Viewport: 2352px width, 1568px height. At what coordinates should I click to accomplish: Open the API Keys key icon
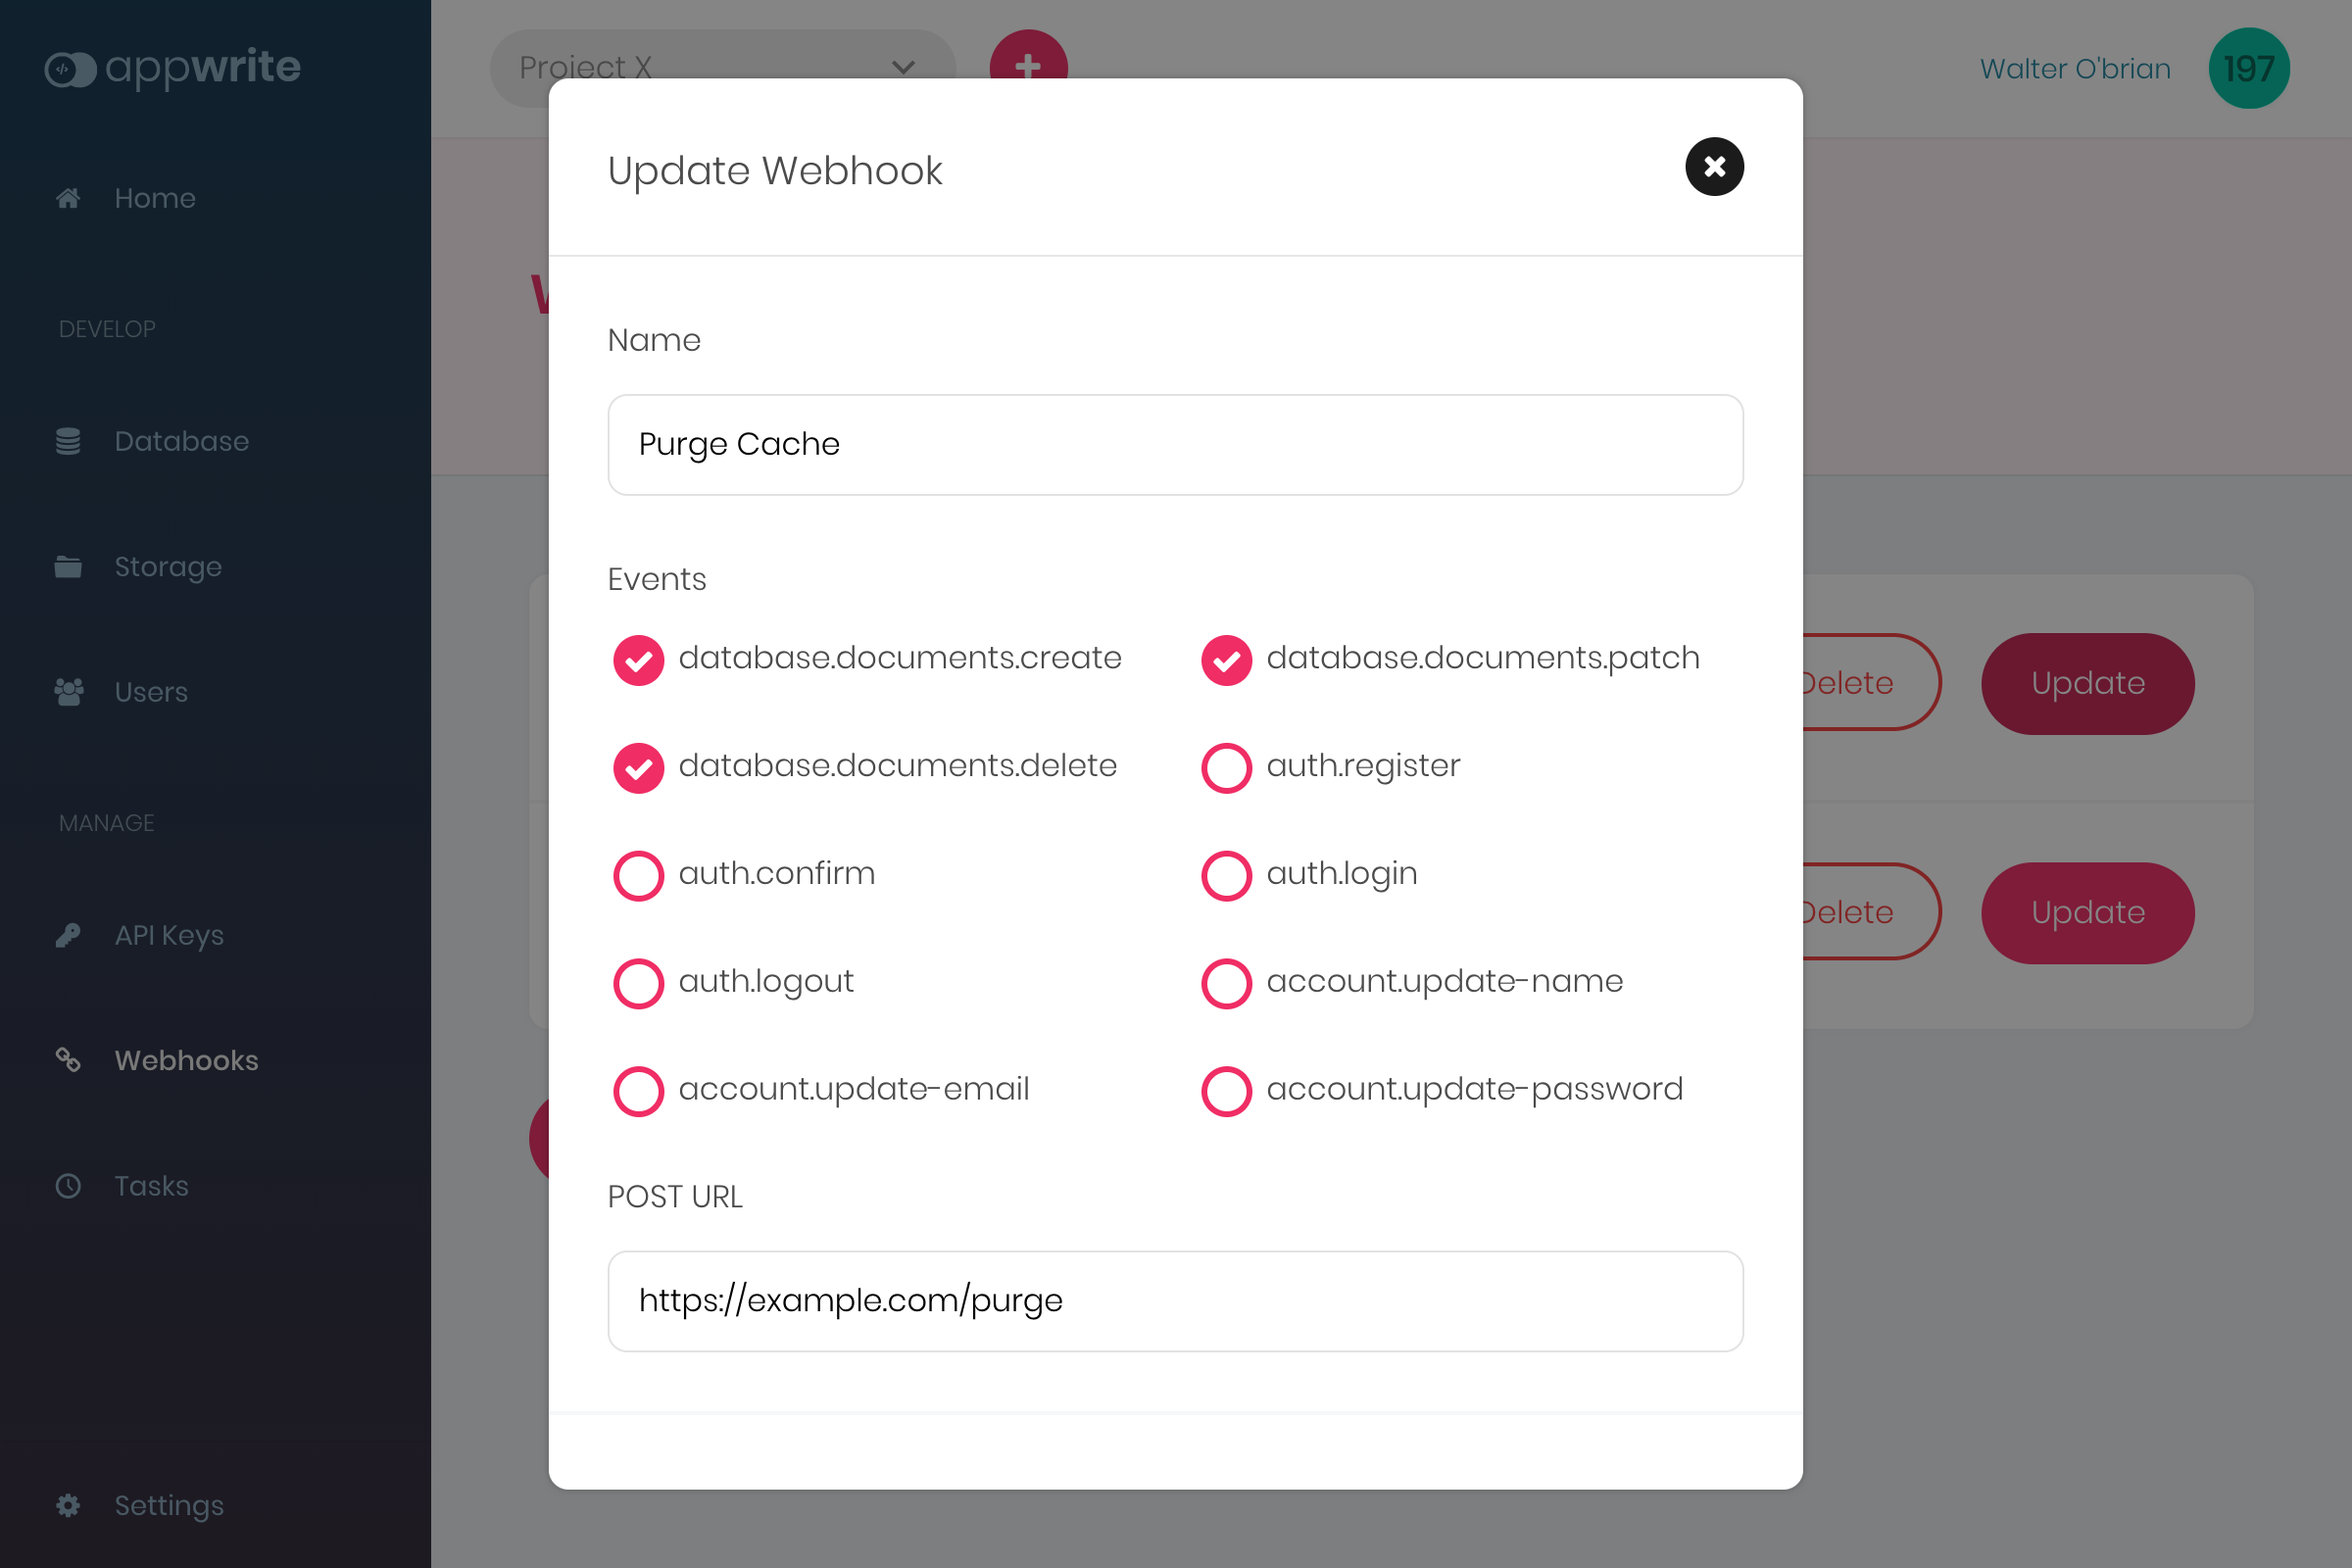pyautogui.click(x=68, y=935)
